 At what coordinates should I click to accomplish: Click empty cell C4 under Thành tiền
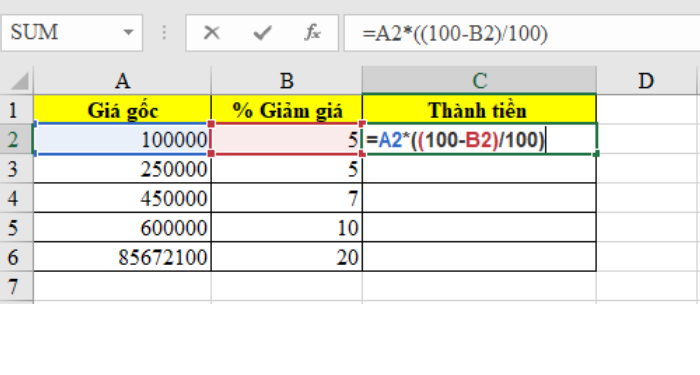tap(479, 198)
